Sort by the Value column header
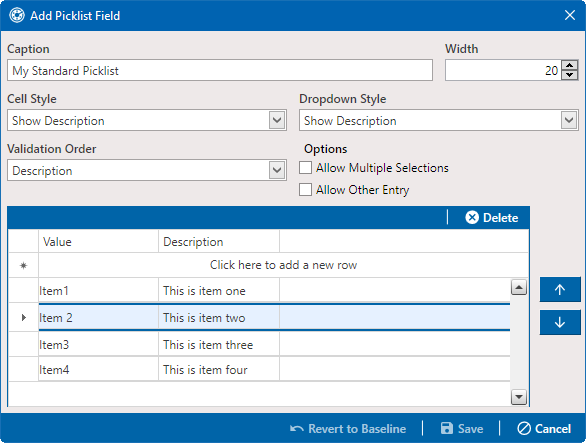 (98, 242)
